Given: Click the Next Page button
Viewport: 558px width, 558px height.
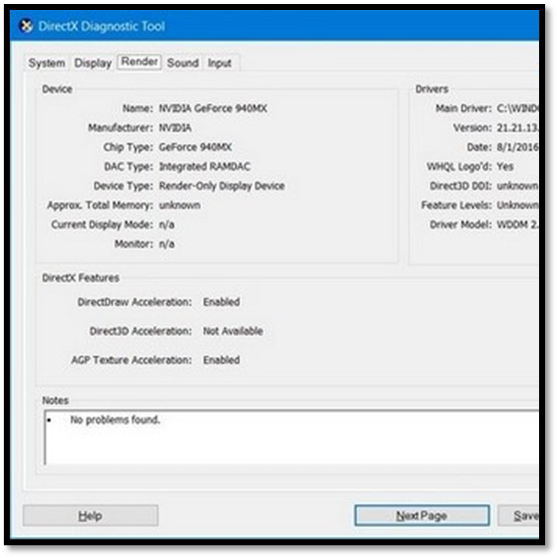Looking at the screenshot, I should coord(422,515).
